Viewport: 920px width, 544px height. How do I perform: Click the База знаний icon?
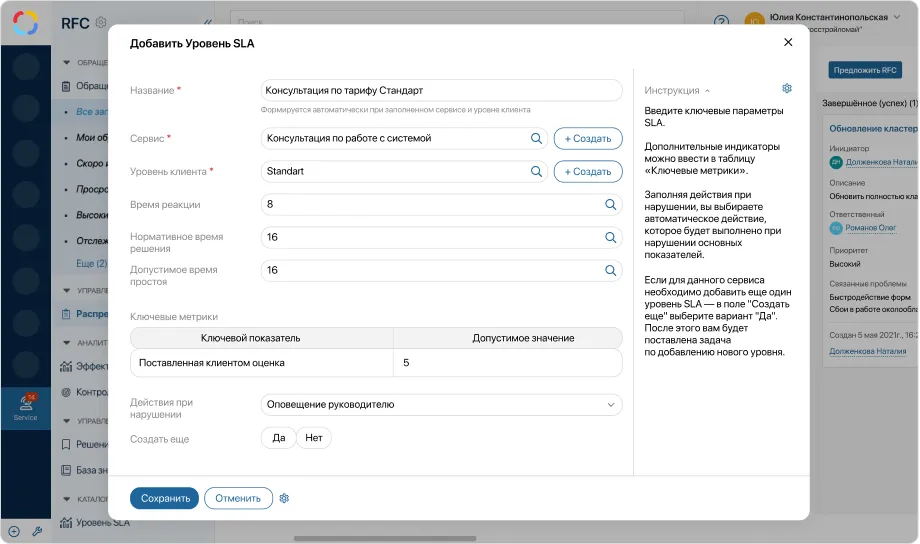tap(66, 470)
